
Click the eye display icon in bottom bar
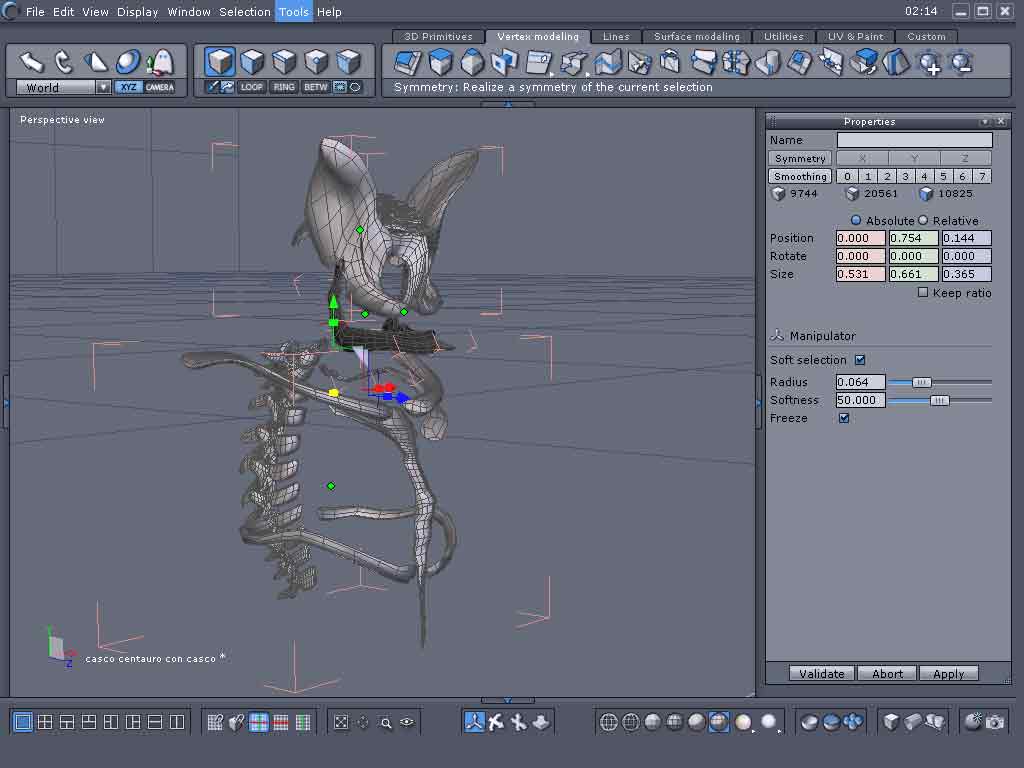(x=407, y=722)
